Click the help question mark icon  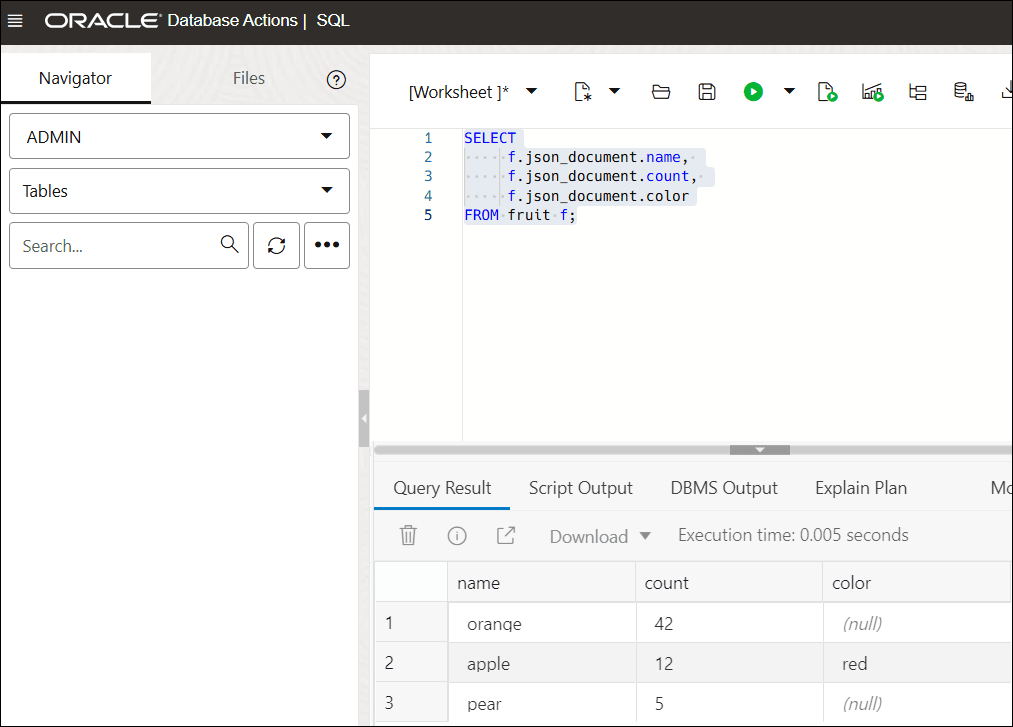336,78
